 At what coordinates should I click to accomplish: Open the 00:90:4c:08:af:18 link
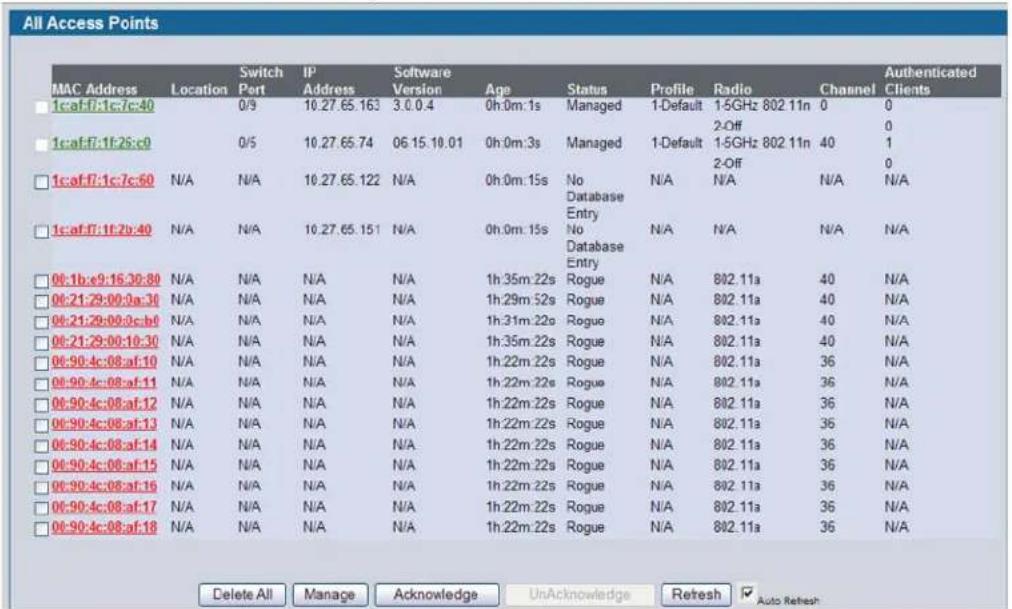click(x=105, y=527)
